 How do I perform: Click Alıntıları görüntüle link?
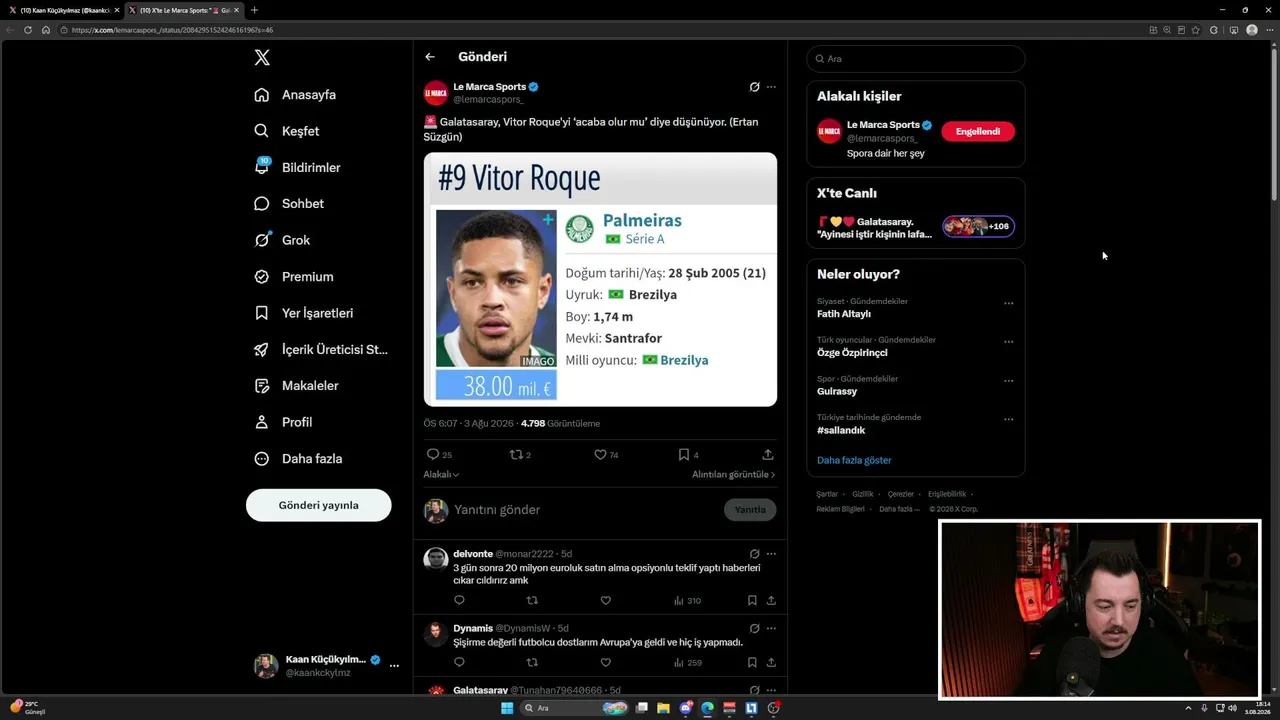[734, 475]
